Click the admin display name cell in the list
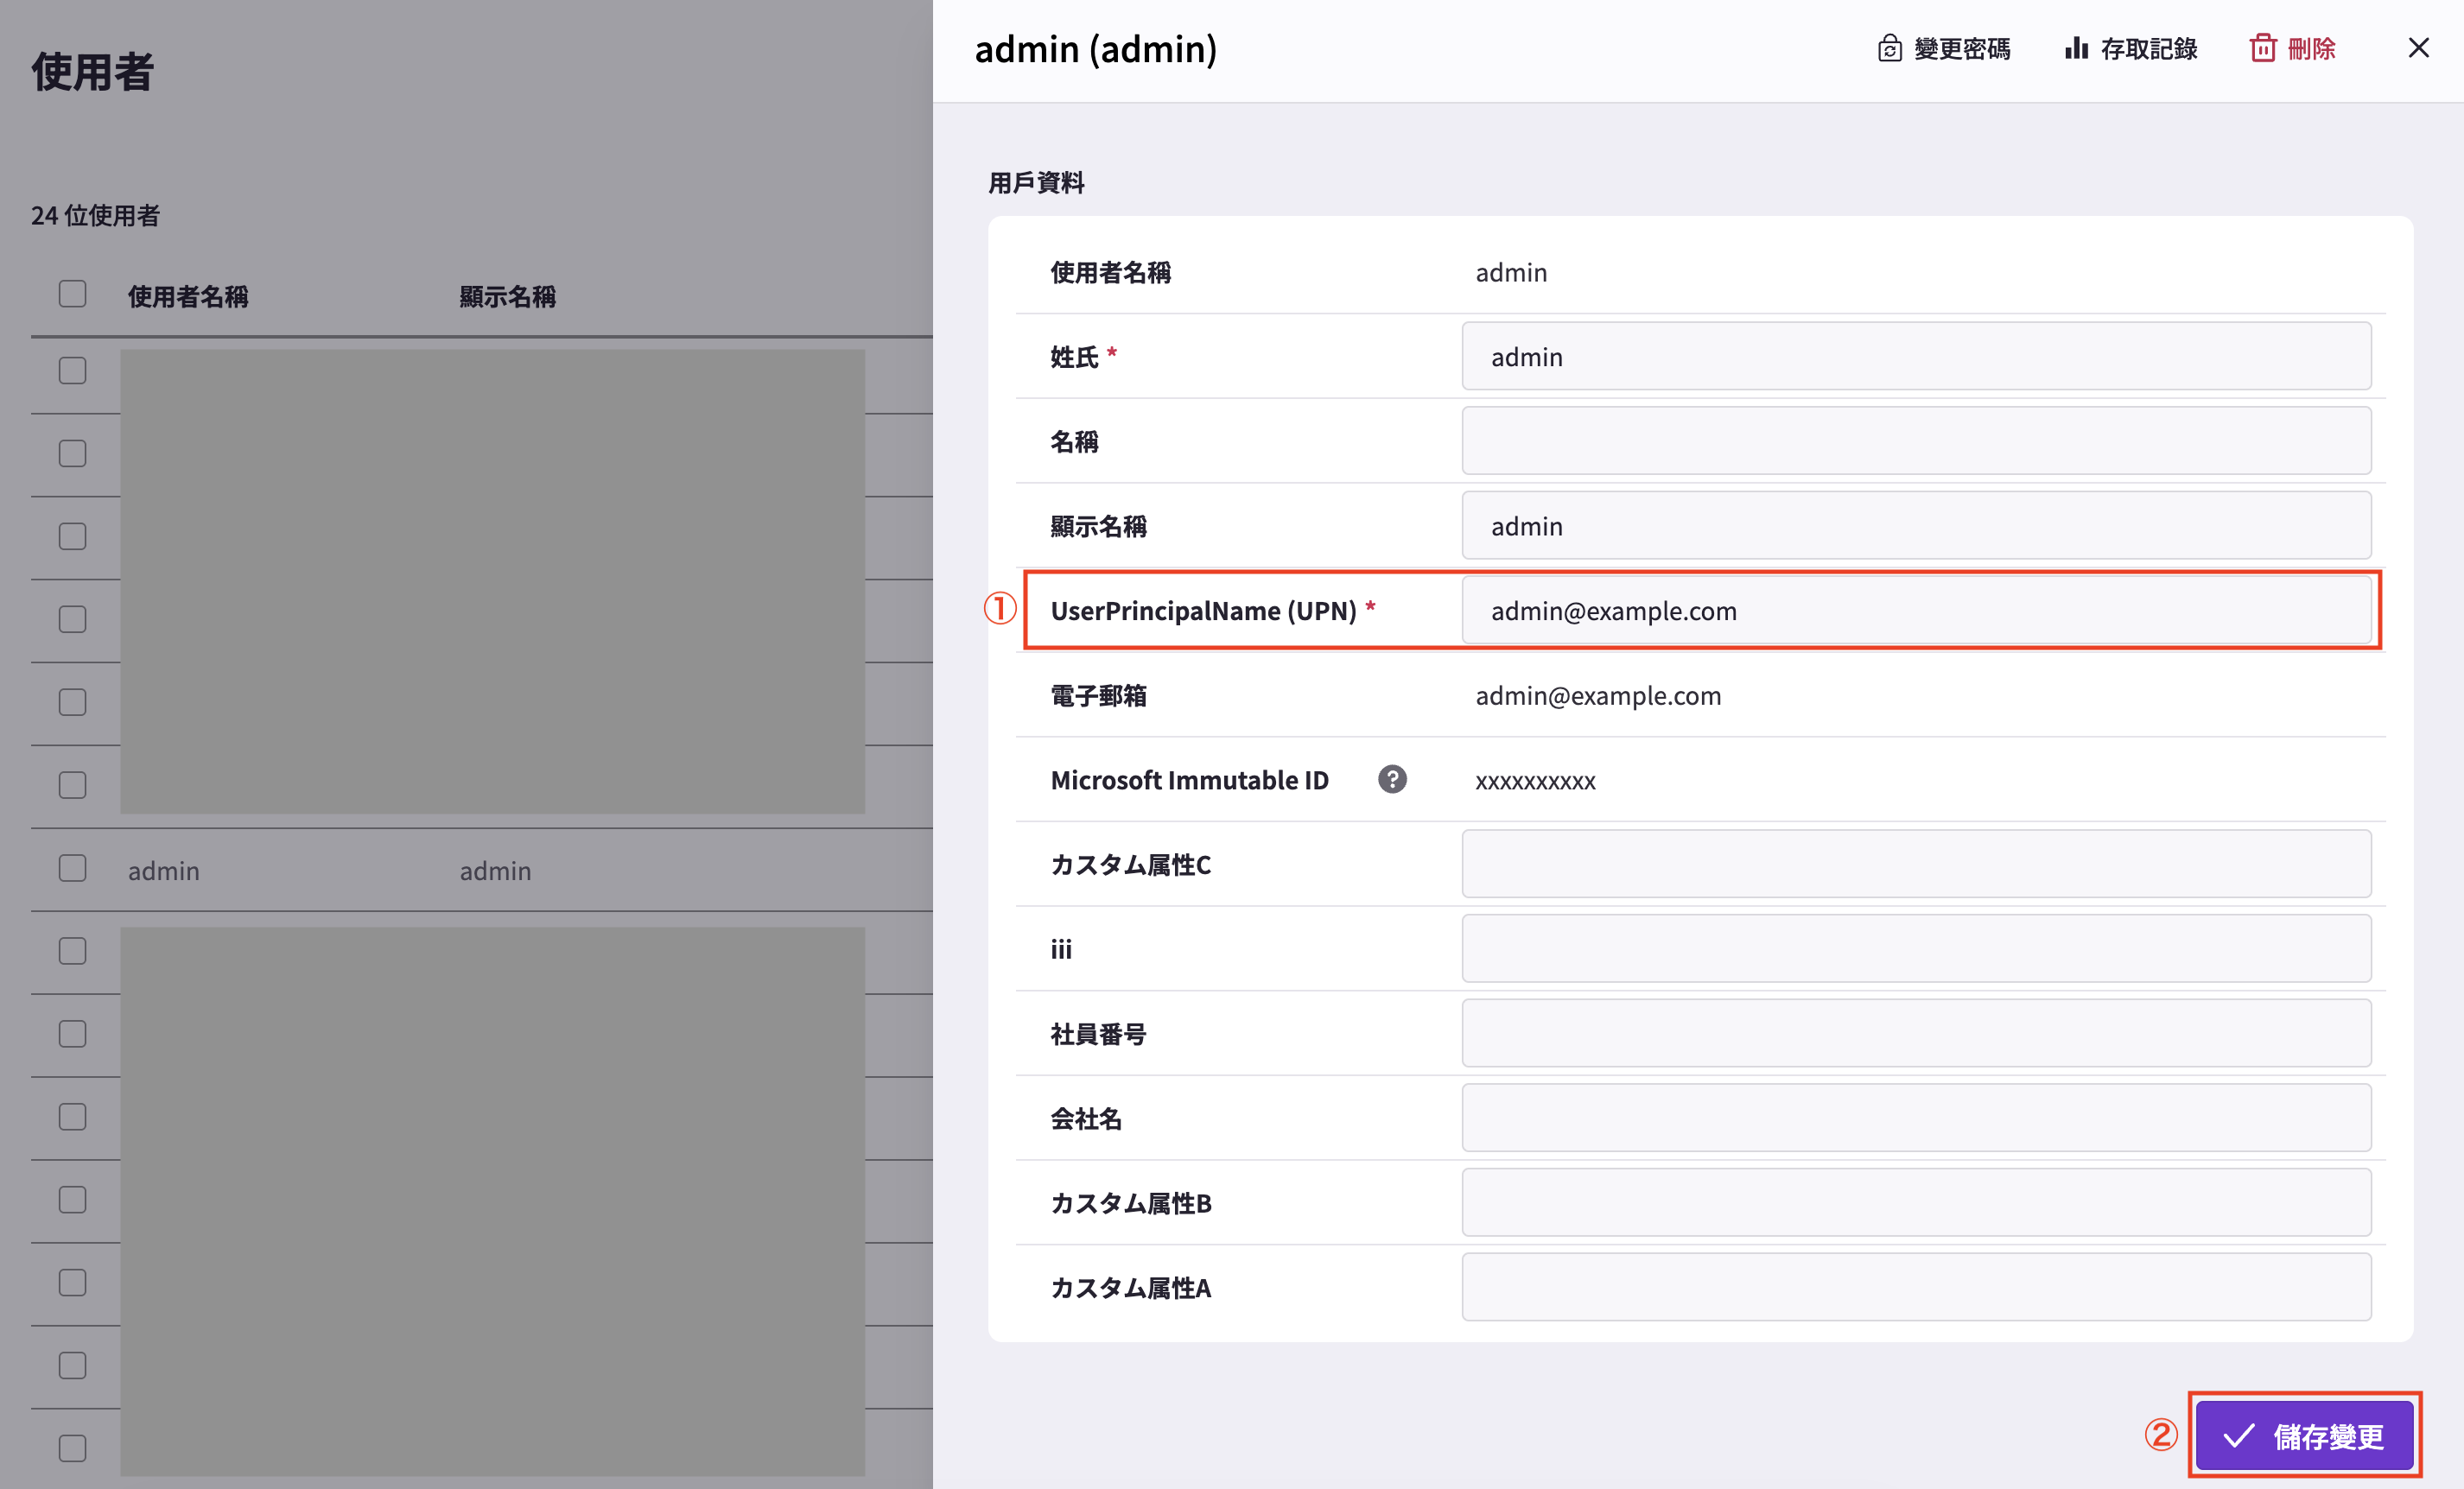The height and width of the screenshot is (1489, 2464). [495, 870]
